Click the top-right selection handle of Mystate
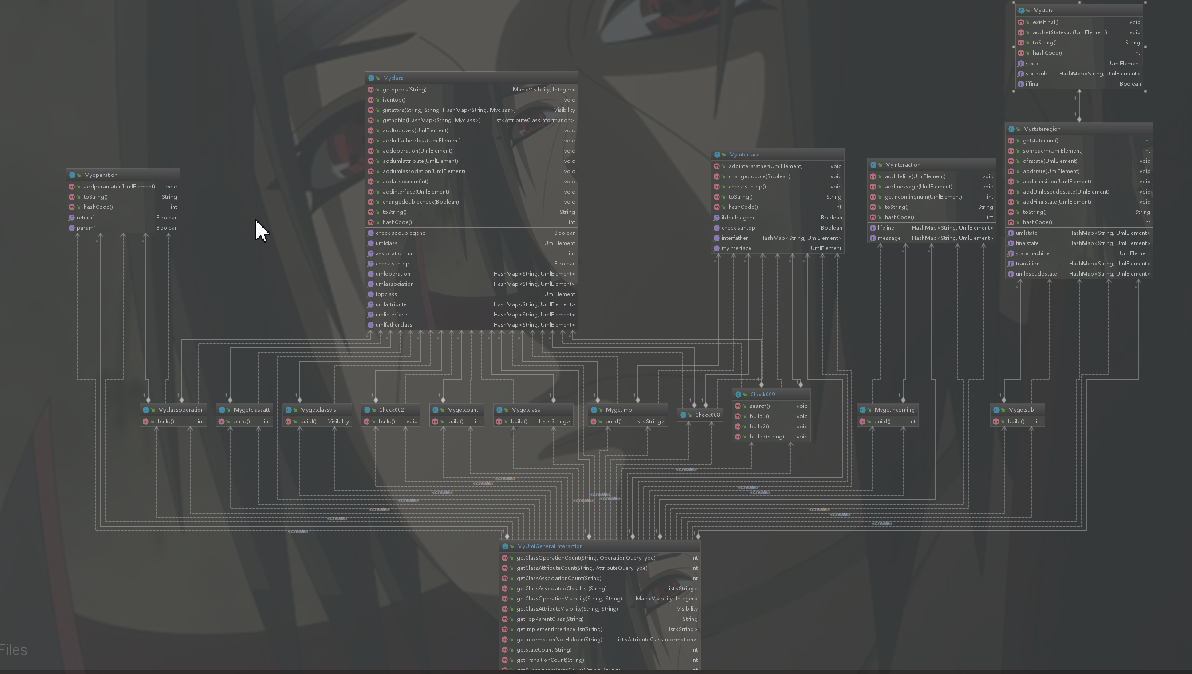The height and width of the screenshot is (674, 1192). 1145,3
